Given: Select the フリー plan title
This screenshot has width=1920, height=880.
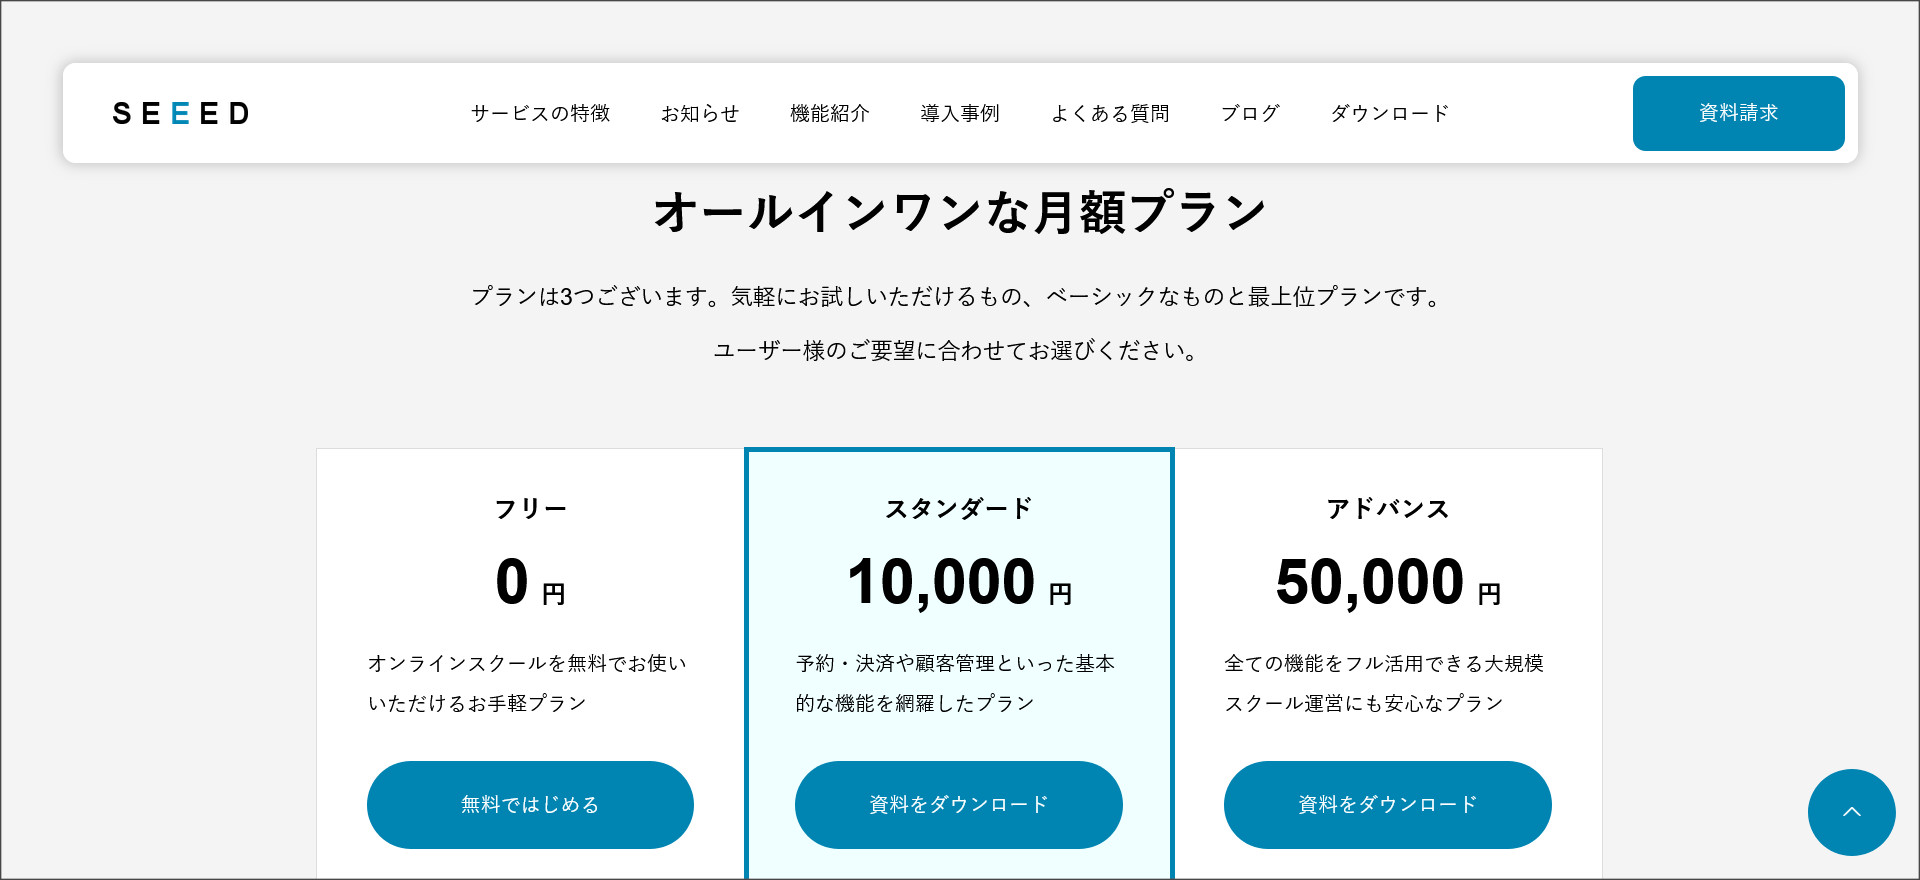Looking at the screenshot, I should point(530,509).
